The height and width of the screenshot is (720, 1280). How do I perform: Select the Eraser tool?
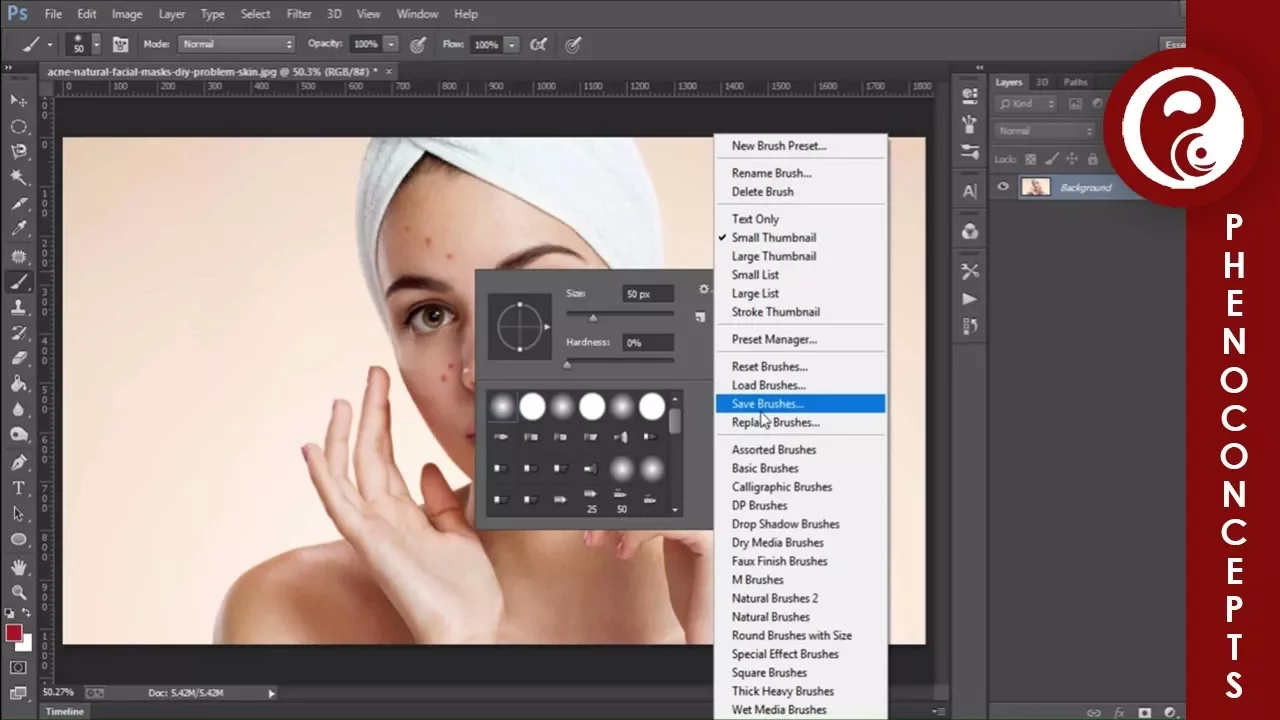click(18, 358)
